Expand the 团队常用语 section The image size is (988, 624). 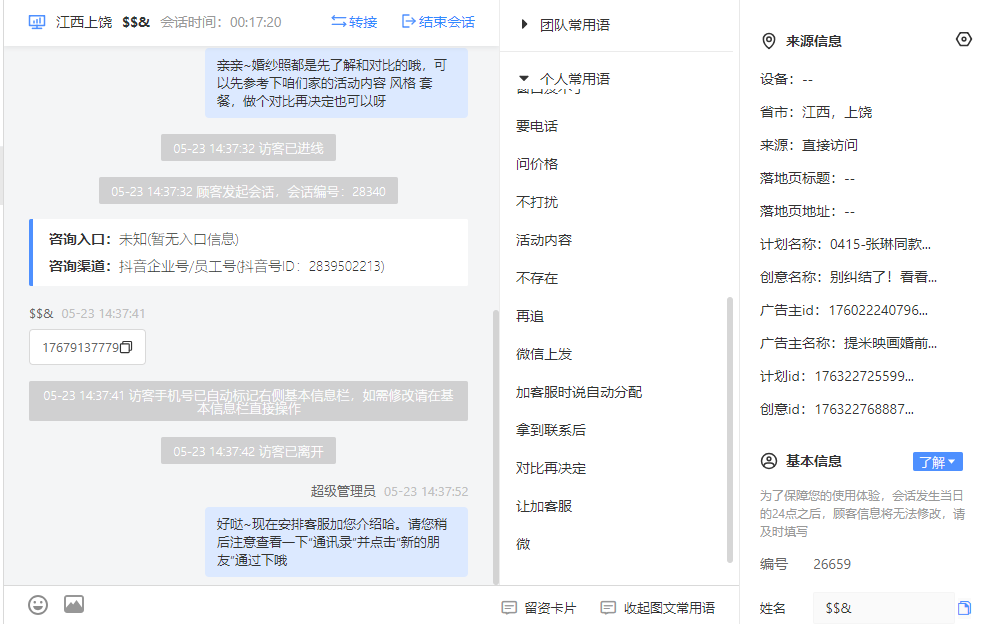pos(565,25)
